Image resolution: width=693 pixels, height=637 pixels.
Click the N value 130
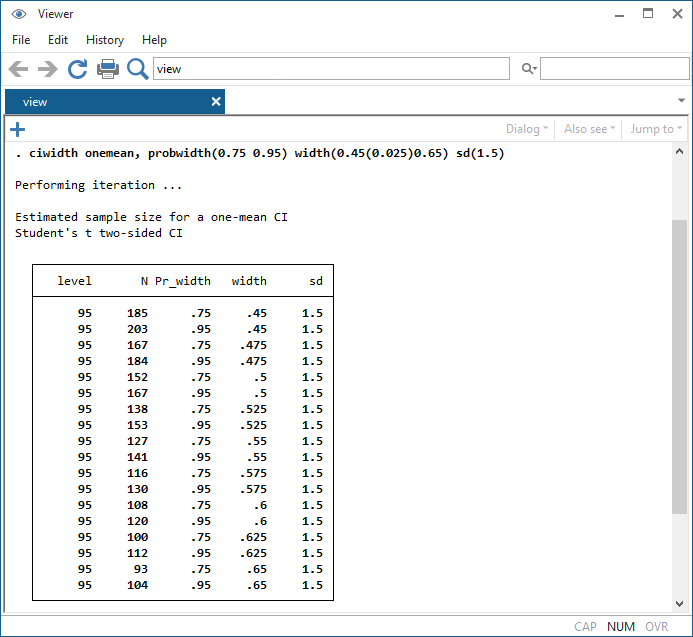pos(137,489)
